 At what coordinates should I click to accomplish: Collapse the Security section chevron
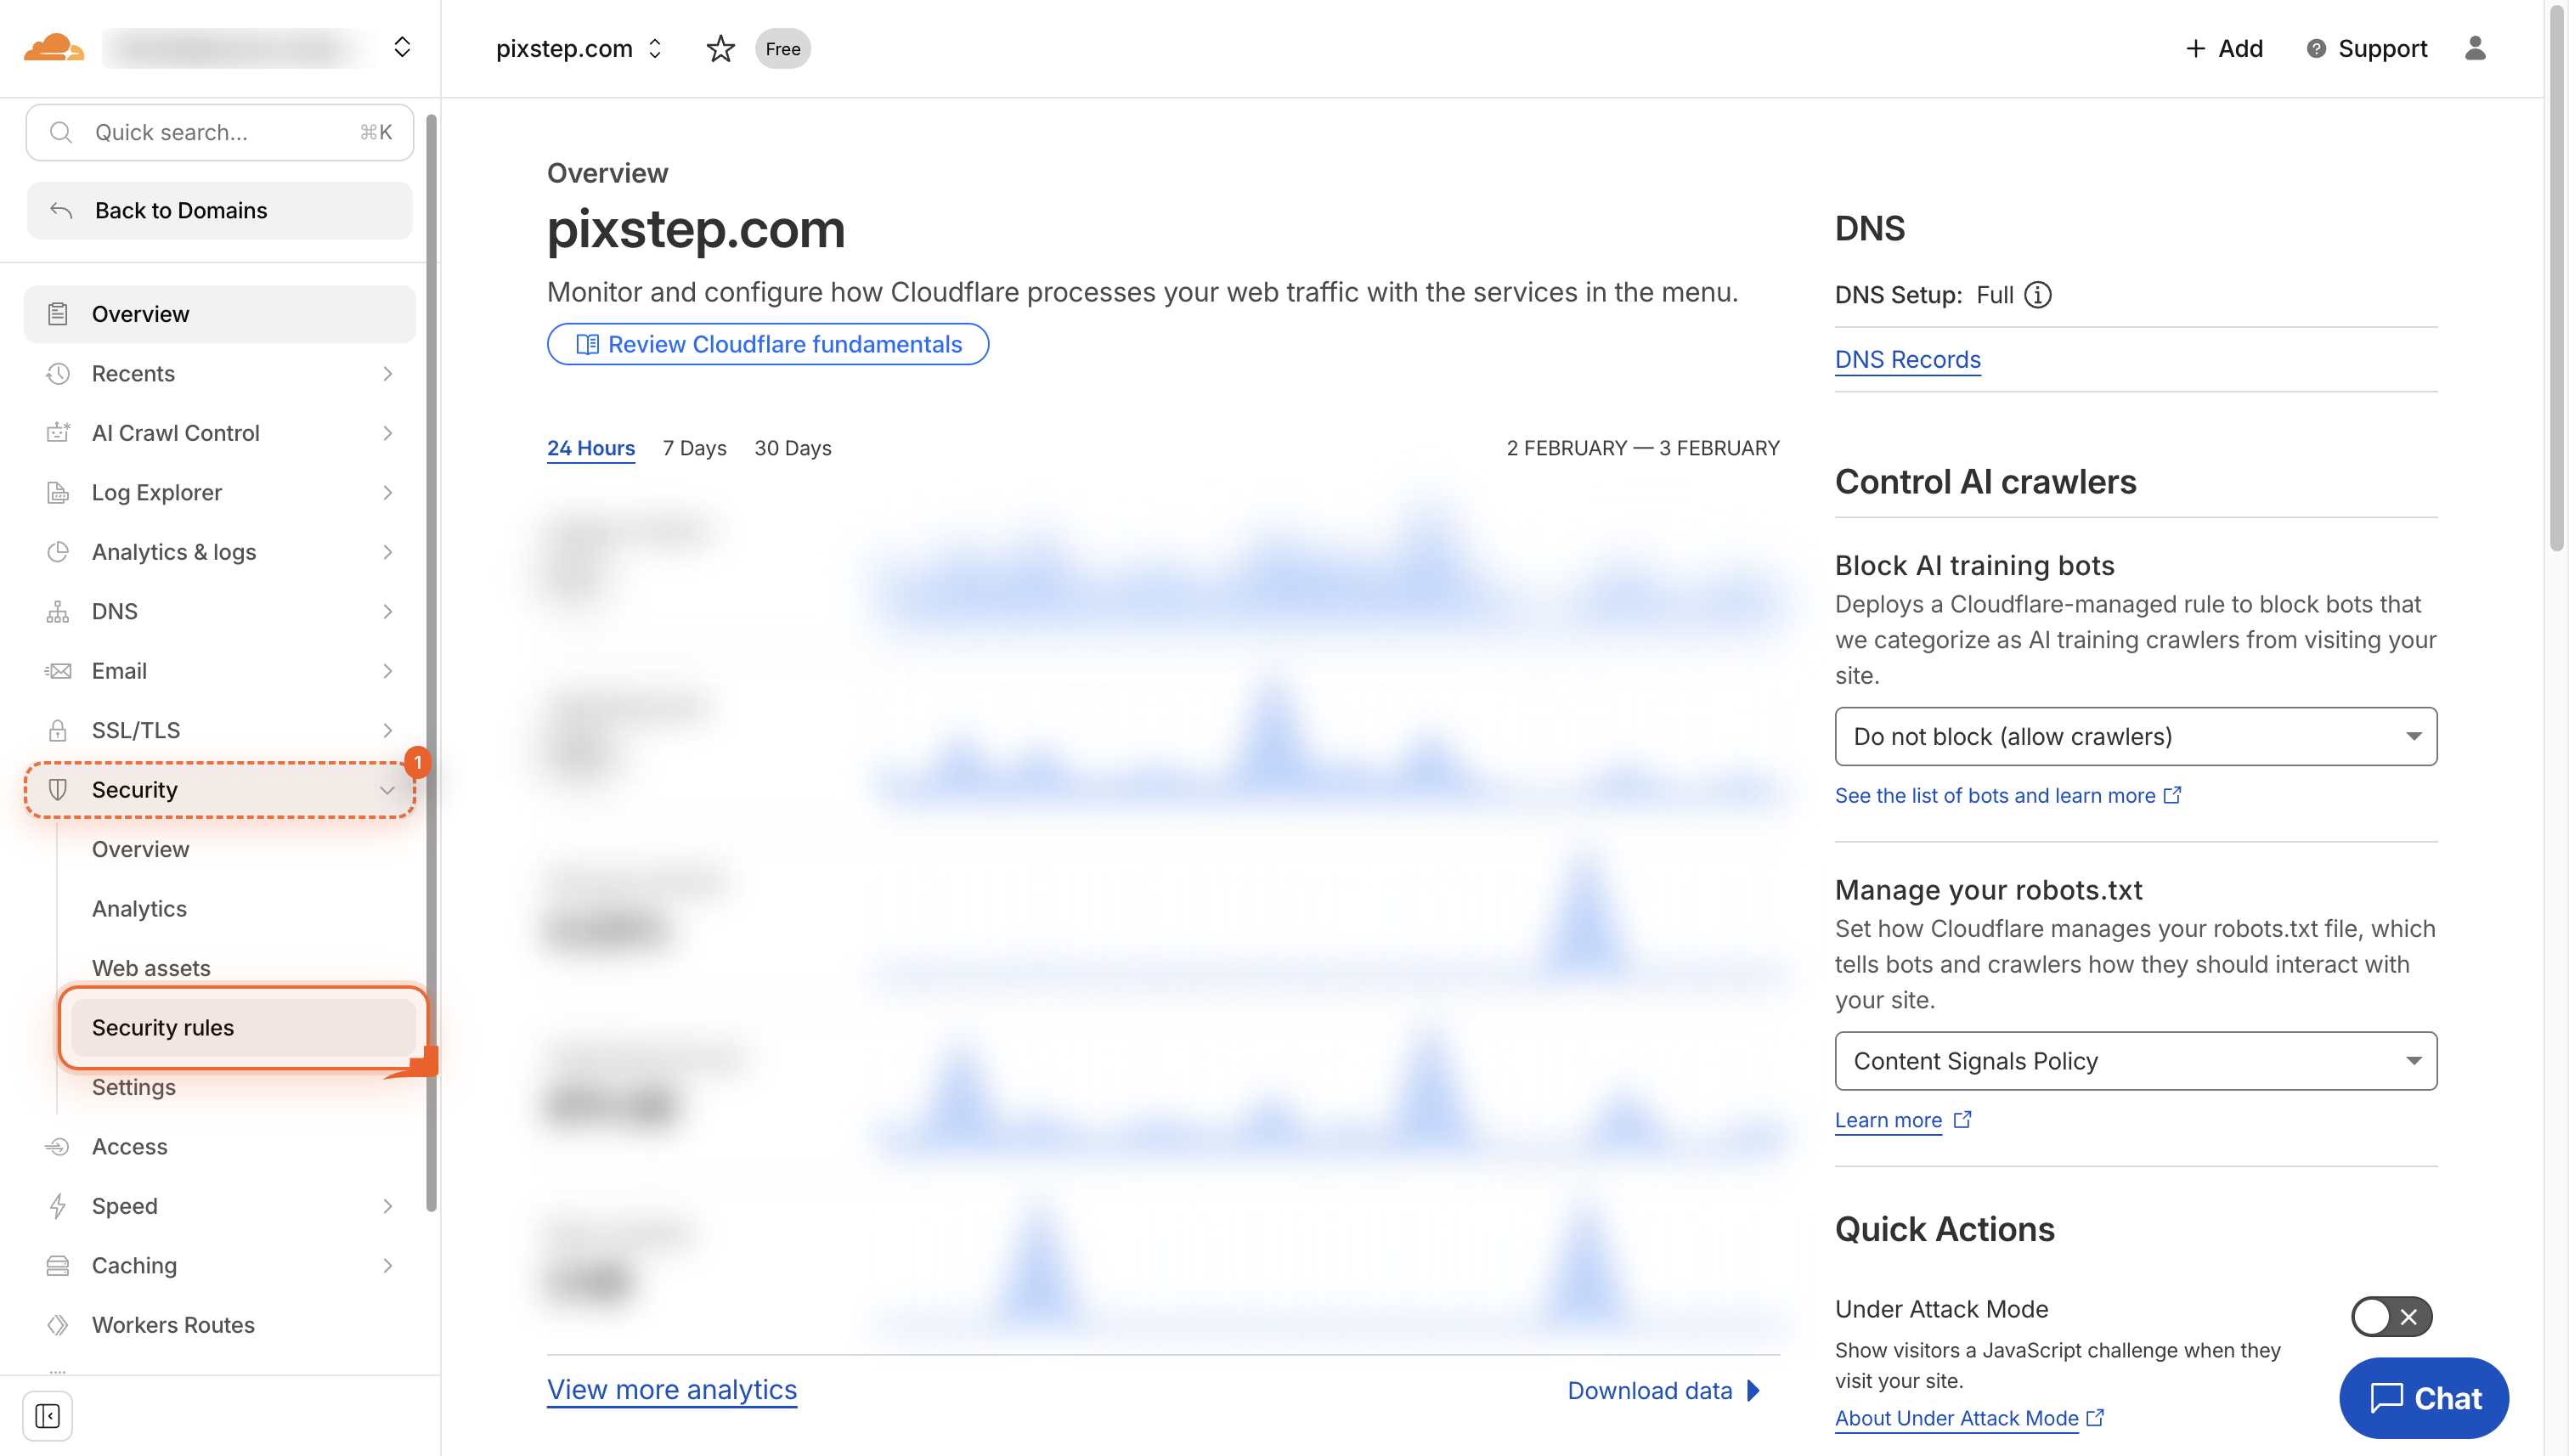tap(388, 789)
